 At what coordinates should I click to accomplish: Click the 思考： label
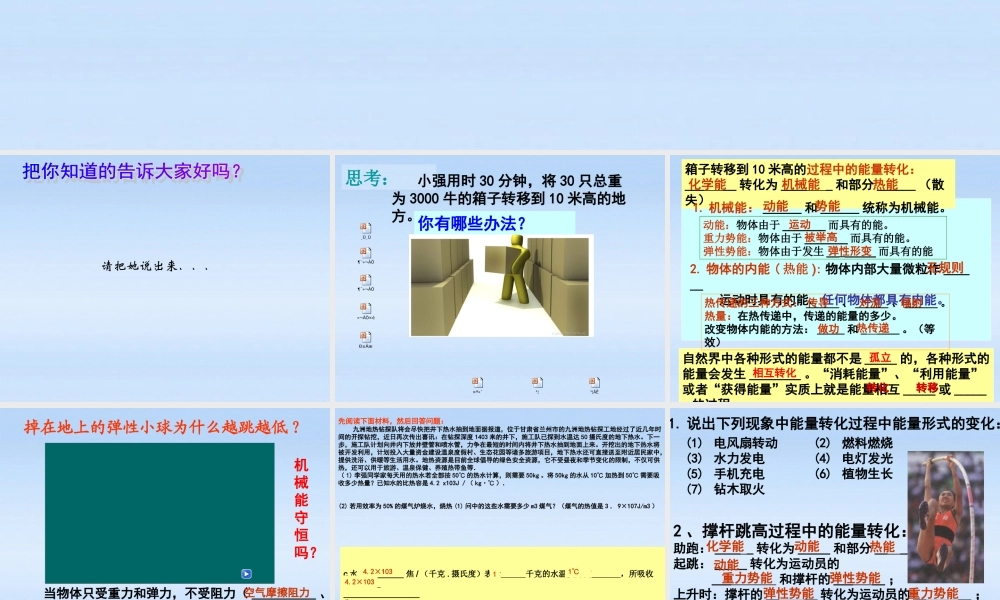tap(367, 178)
